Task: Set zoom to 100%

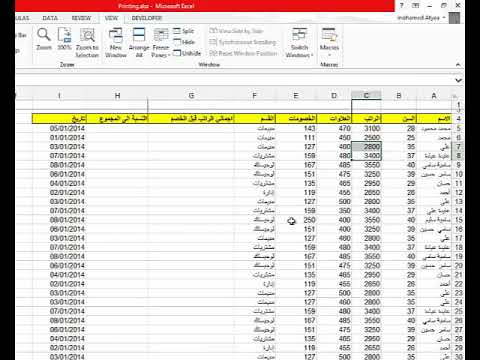Action: (64, 39)
